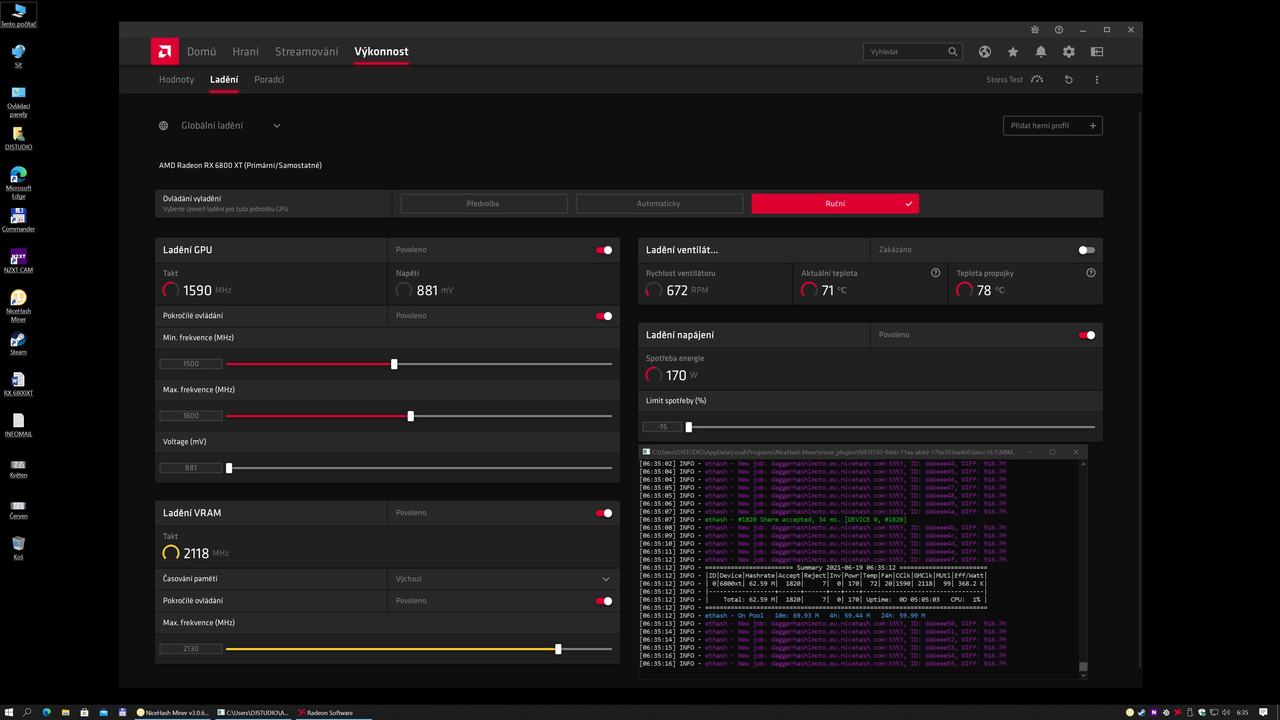Open taskbar search magnifier
Screen dimensions: 1280x720
(28, 712)
